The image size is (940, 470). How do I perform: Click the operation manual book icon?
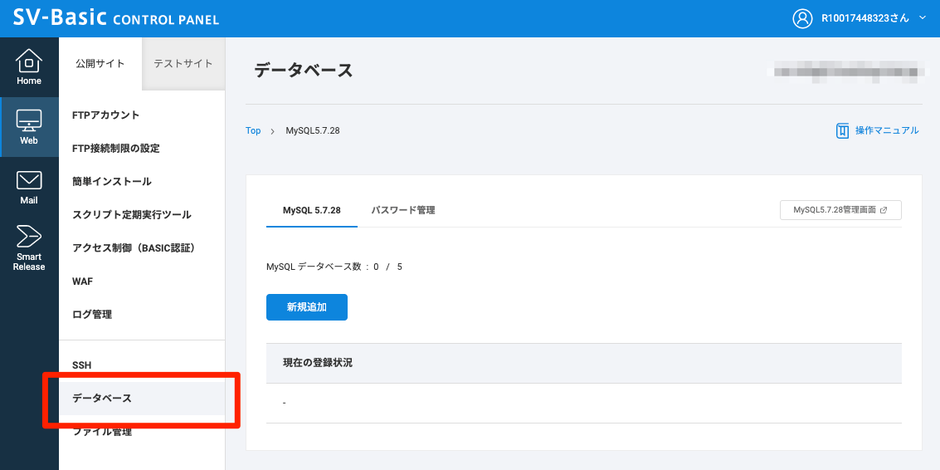(843, 131)
